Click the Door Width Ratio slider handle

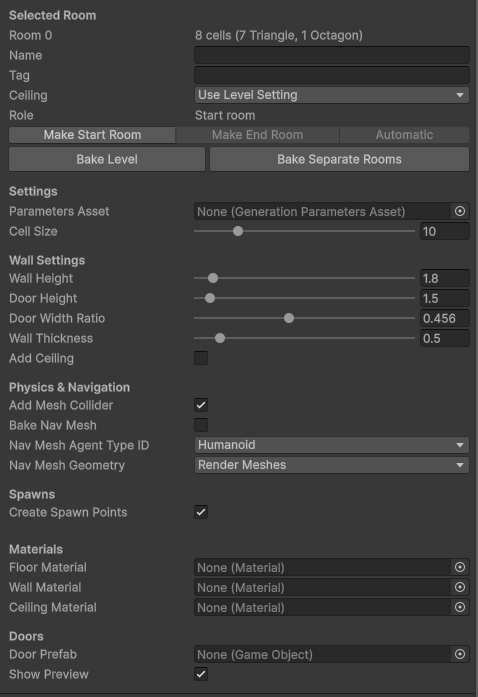tap(289, 318)
